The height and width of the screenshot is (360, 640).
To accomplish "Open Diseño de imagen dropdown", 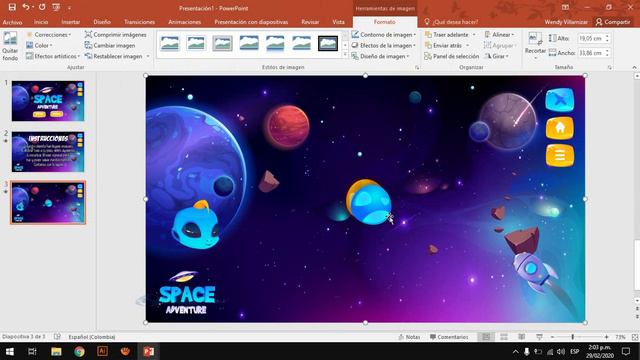I will (x=380, y=56).
